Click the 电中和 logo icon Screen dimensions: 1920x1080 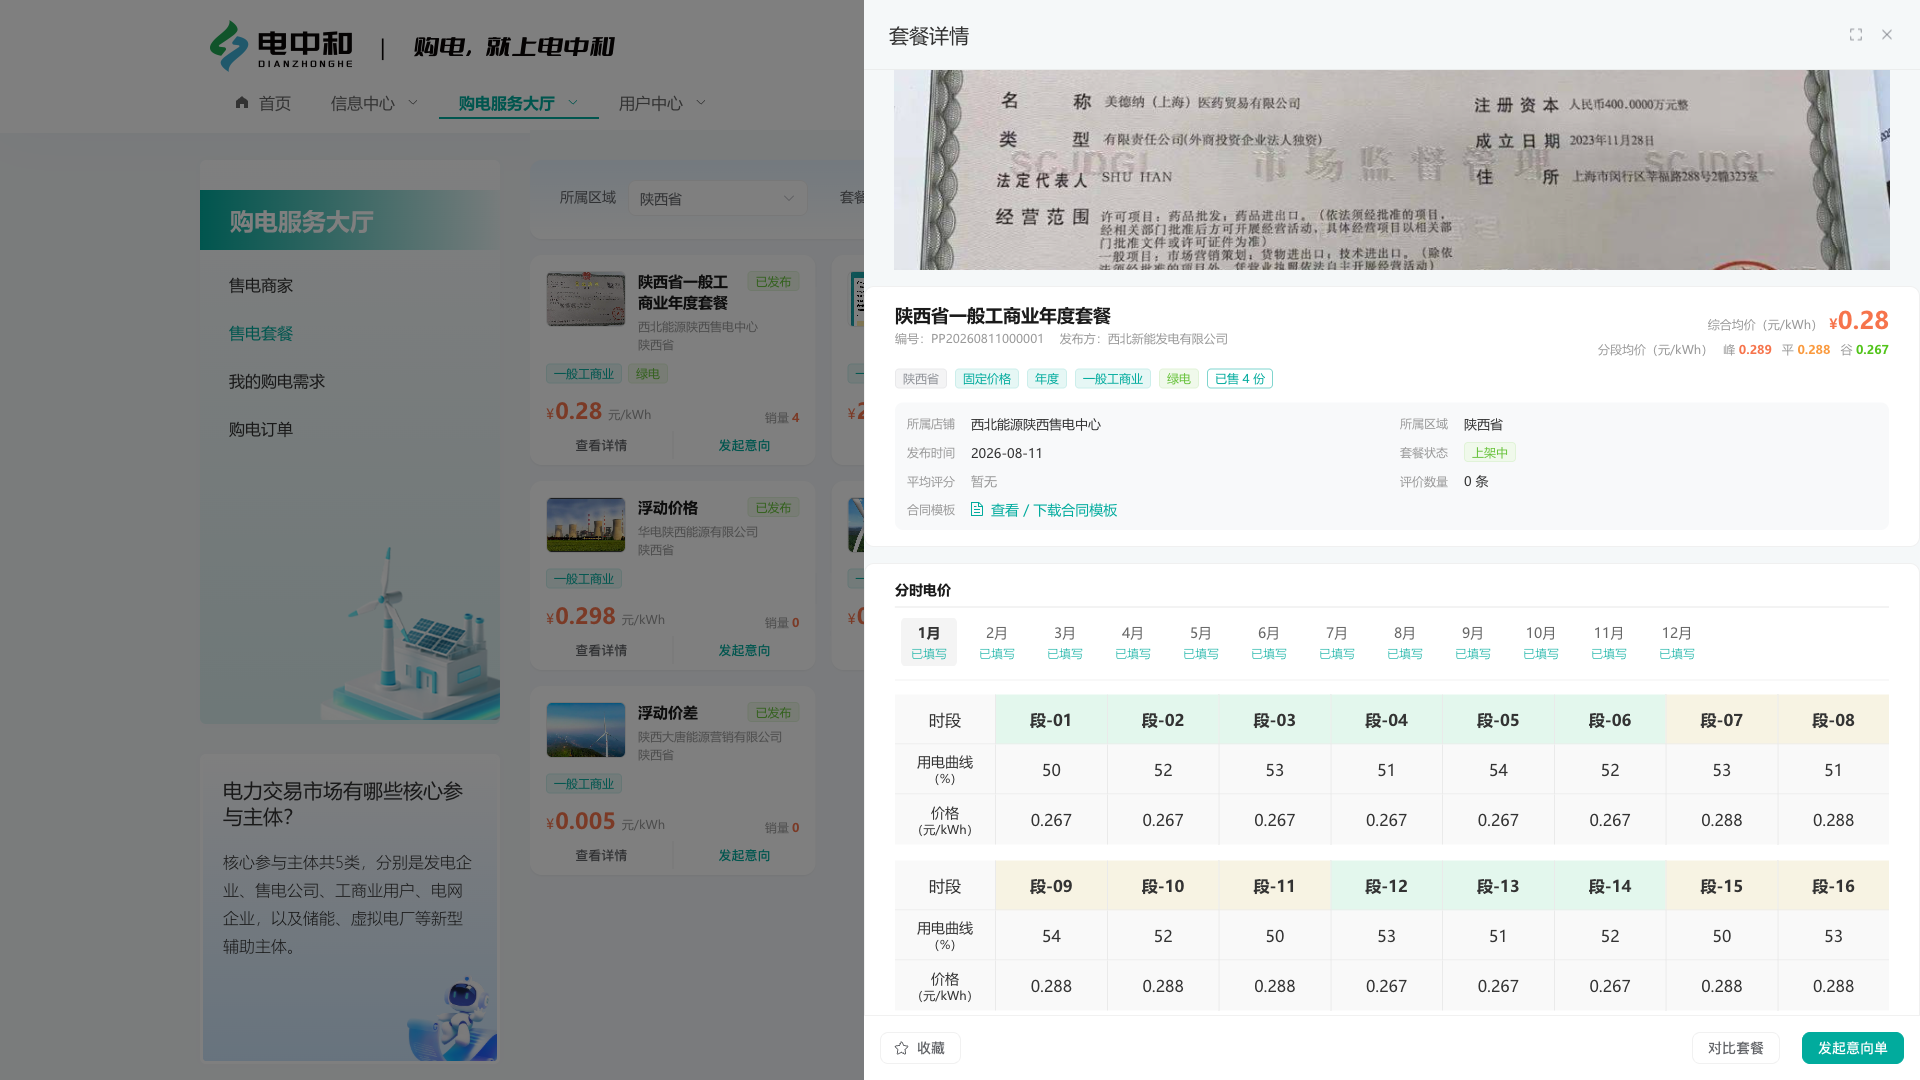pos(229,46)
